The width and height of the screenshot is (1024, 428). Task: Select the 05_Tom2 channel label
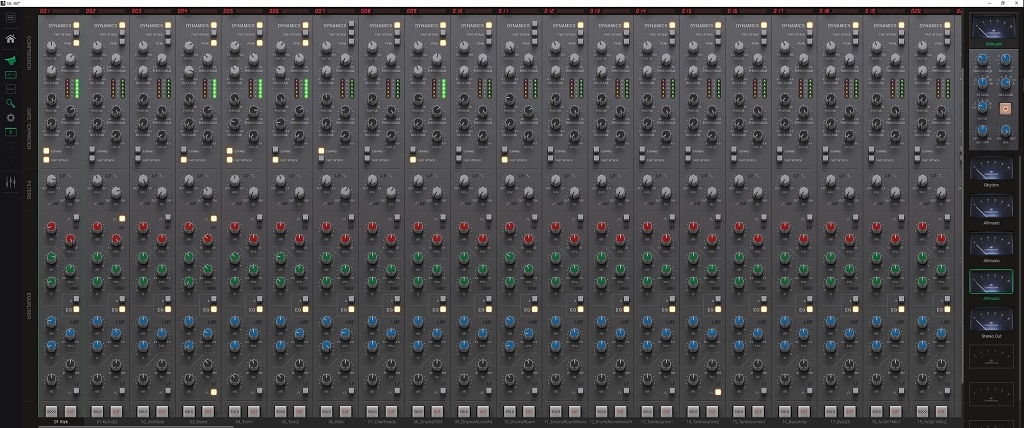pyautogui.click(x=291, y=422)
